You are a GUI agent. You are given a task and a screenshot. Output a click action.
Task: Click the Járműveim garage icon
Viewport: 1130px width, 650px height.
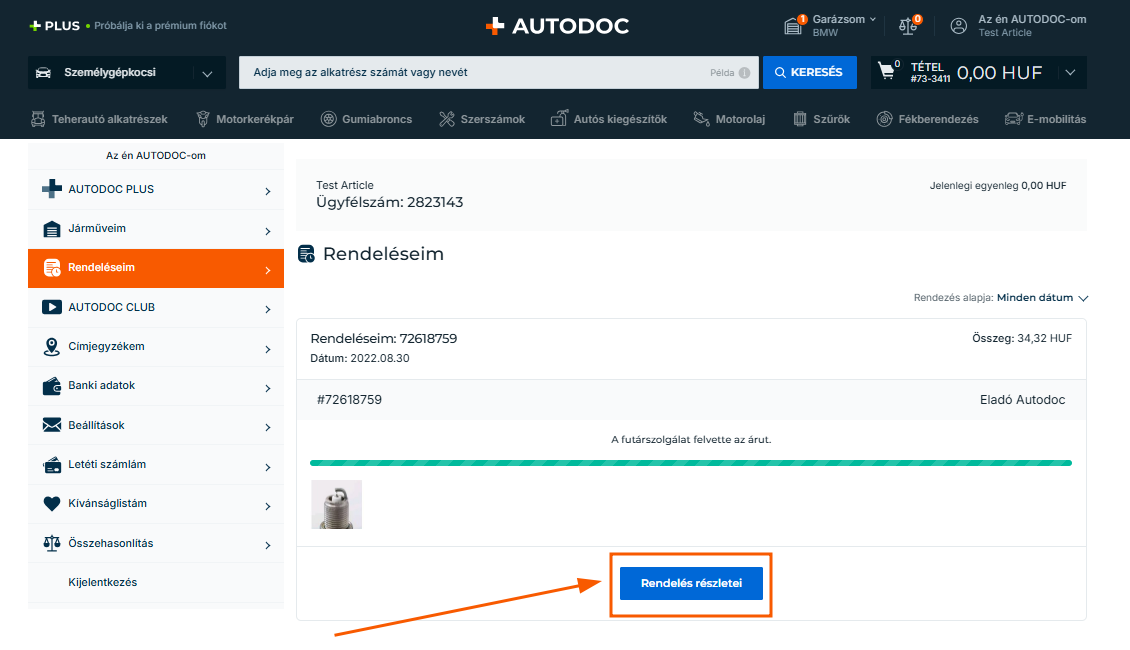coord(52,229)
